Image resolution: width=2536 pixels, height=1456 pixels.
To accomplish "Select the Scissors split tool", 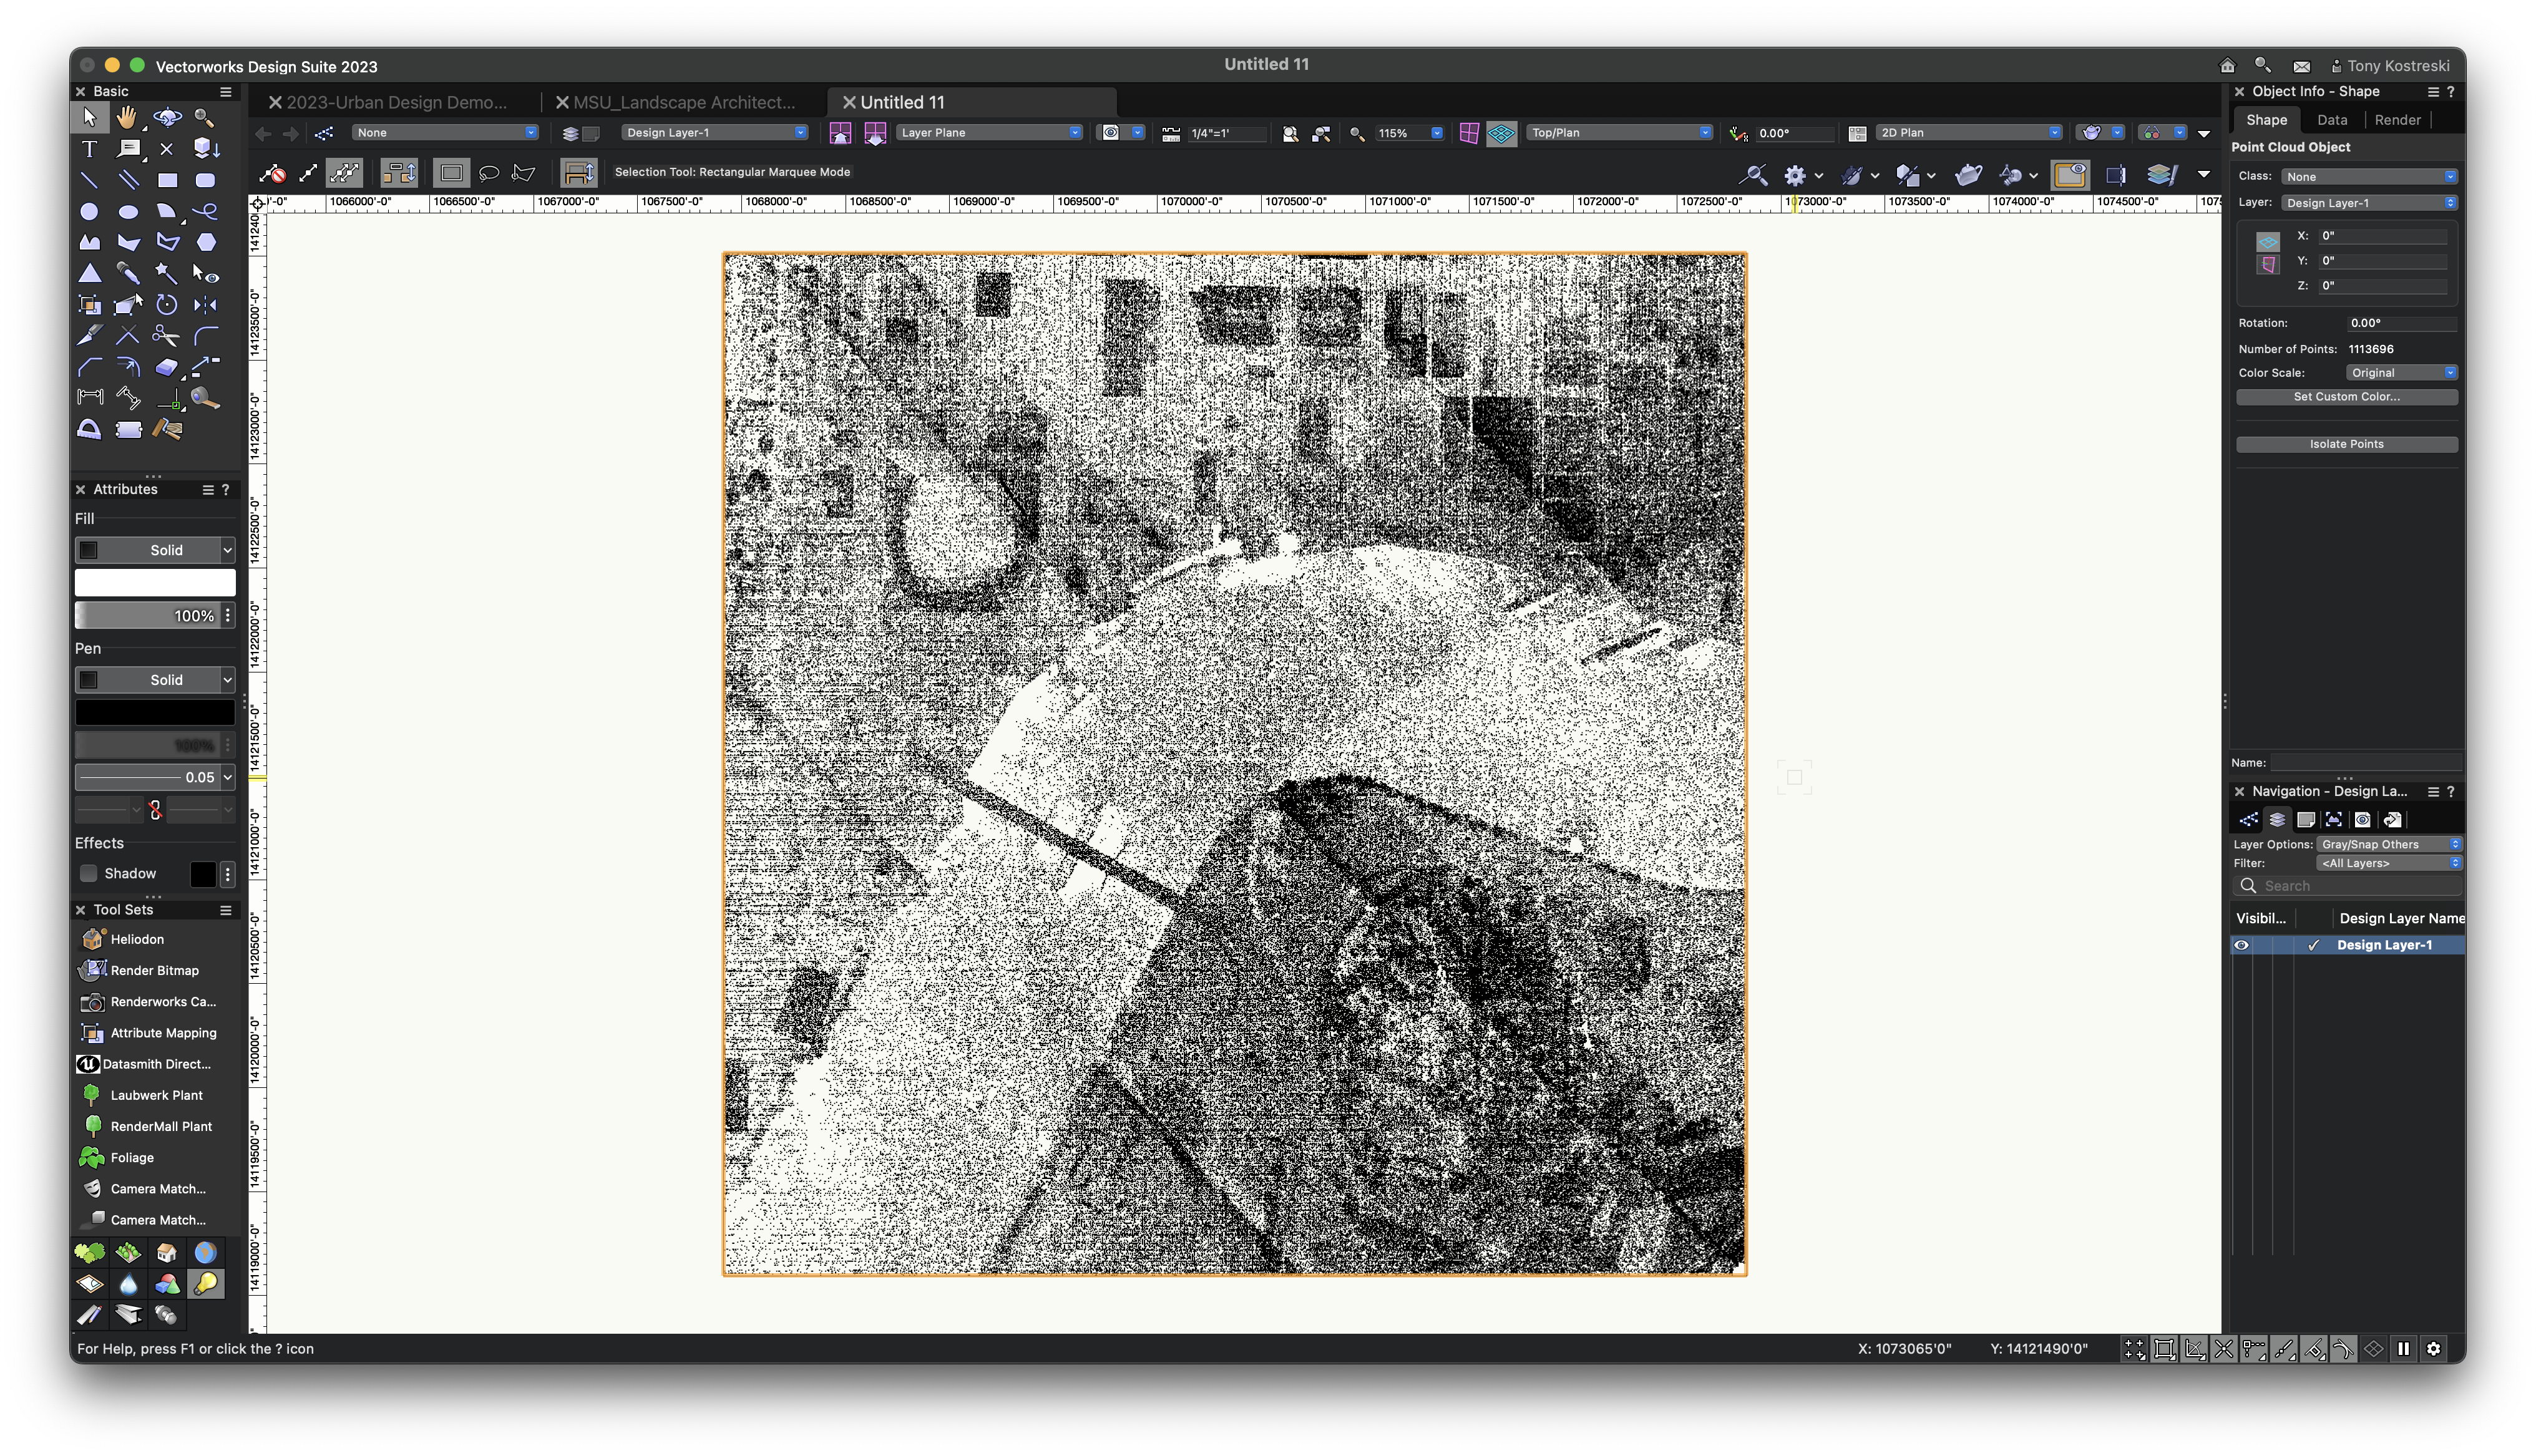I will [166, 336].
